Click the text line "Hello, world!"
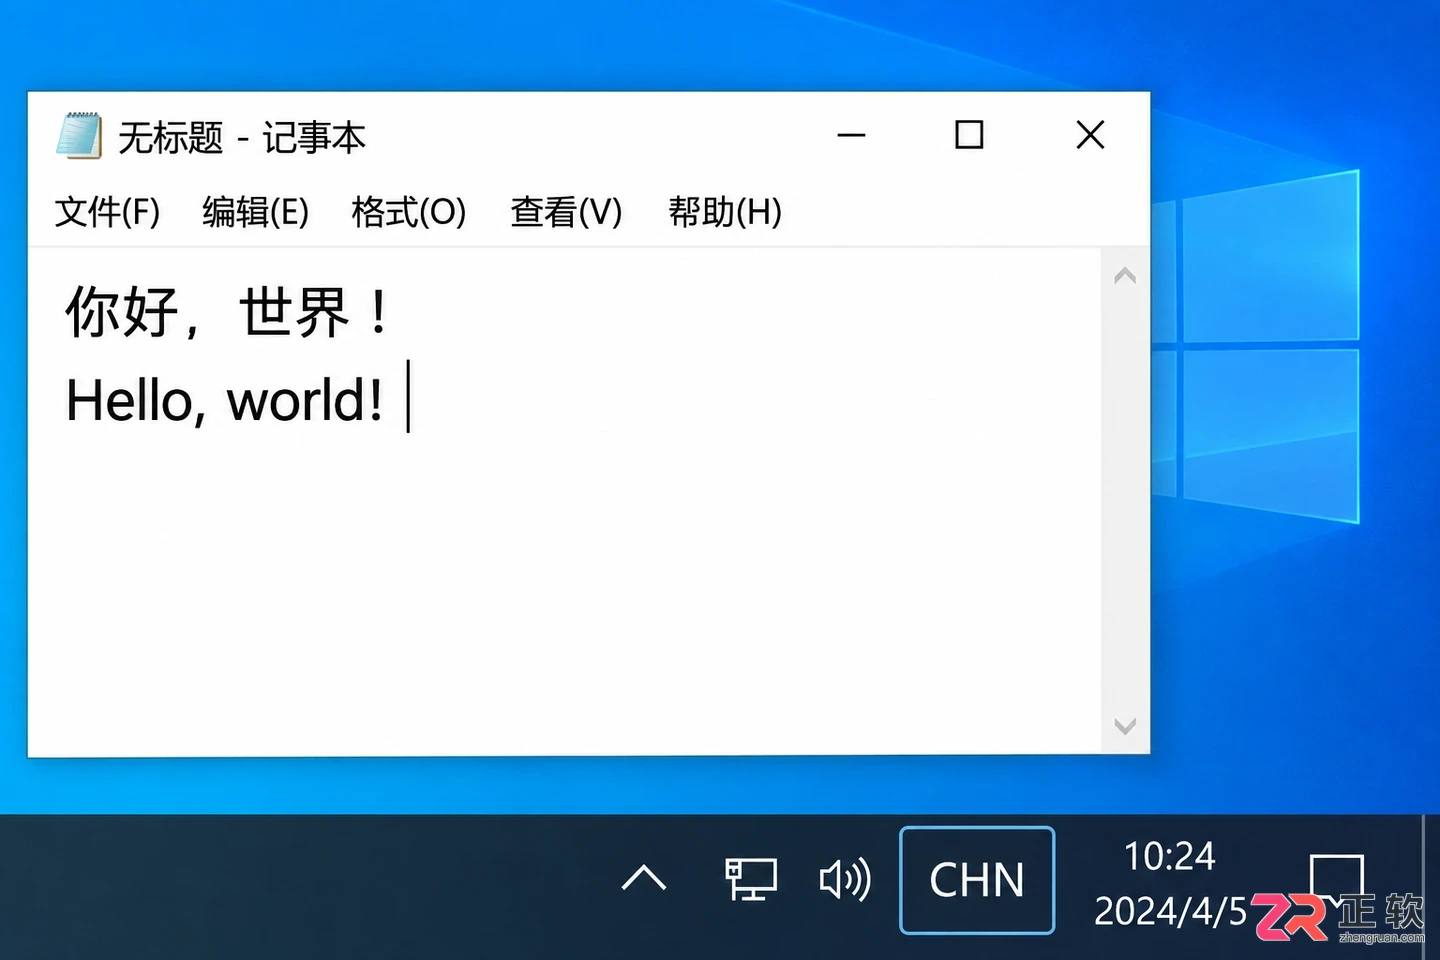The height and width of the screenshot is (960, 1440). coord(224,400)
